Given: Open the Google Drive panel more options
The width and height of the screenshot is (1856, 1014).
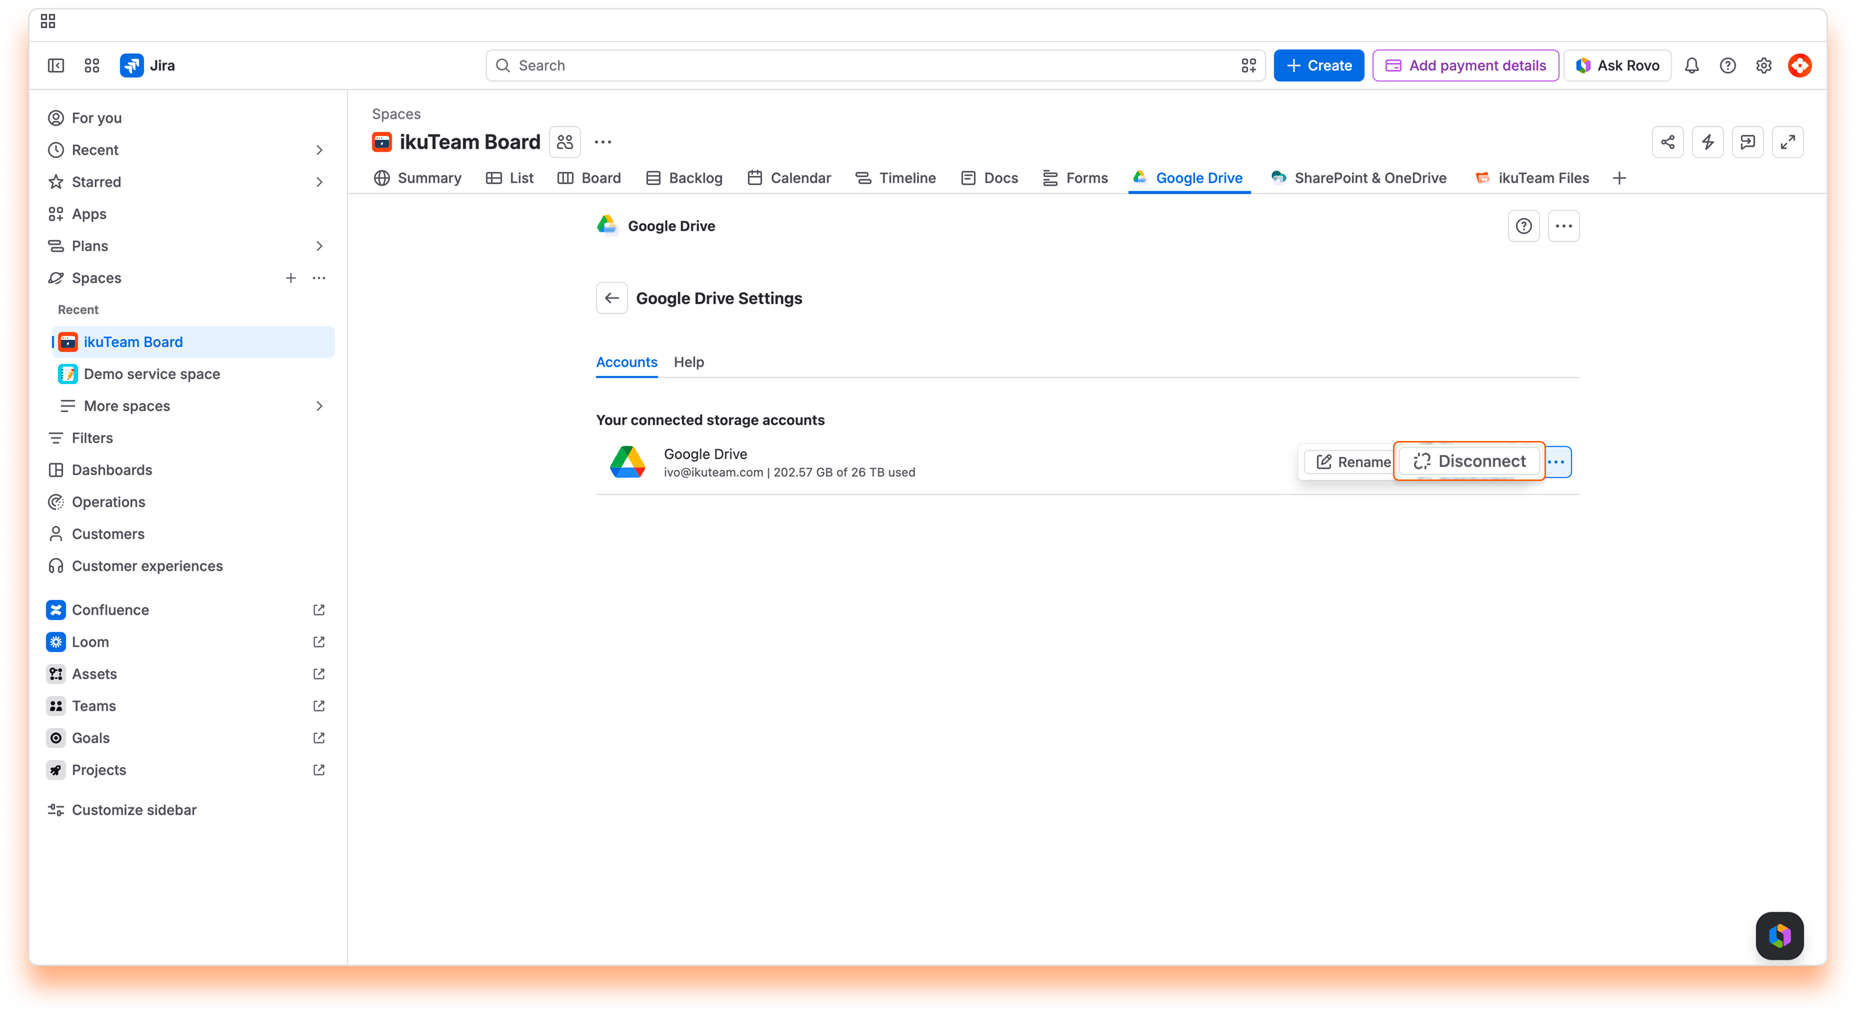Looking at the screenshot, I should (x=1564, y=226).
